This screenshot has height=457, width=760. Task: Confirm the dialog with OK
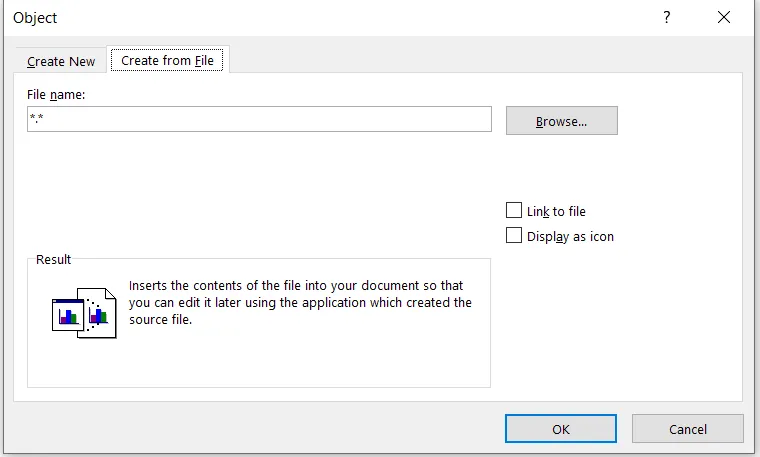[x=561, y=429]
